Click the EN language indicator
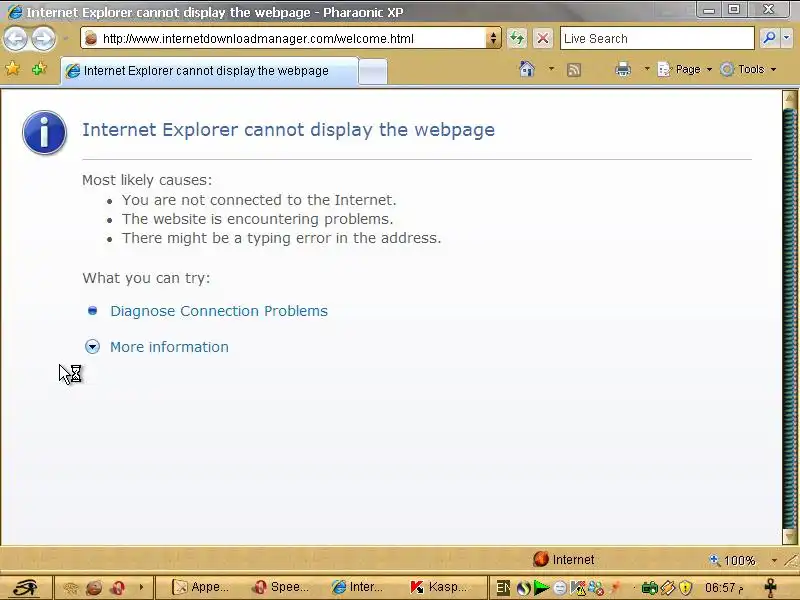 coord(503,588)
